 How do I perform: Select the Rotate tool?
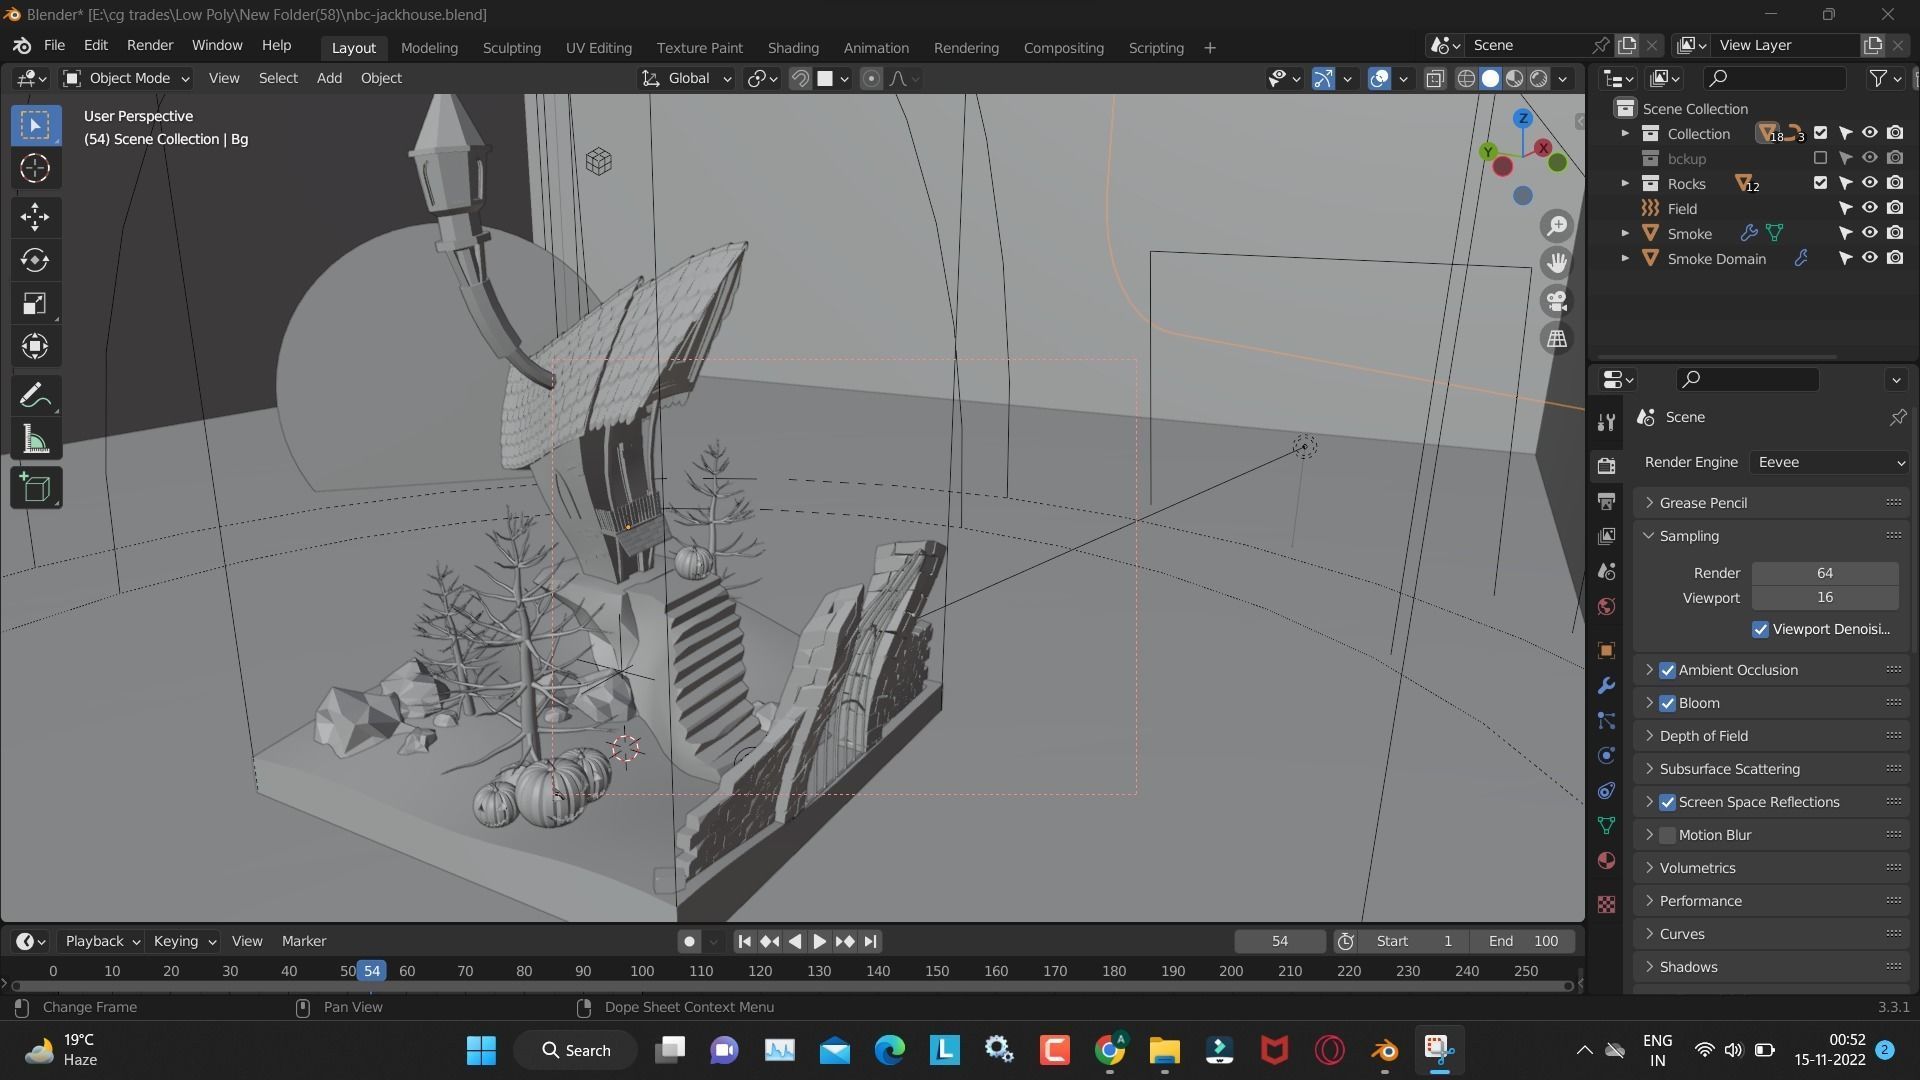(x=35, y=260)
